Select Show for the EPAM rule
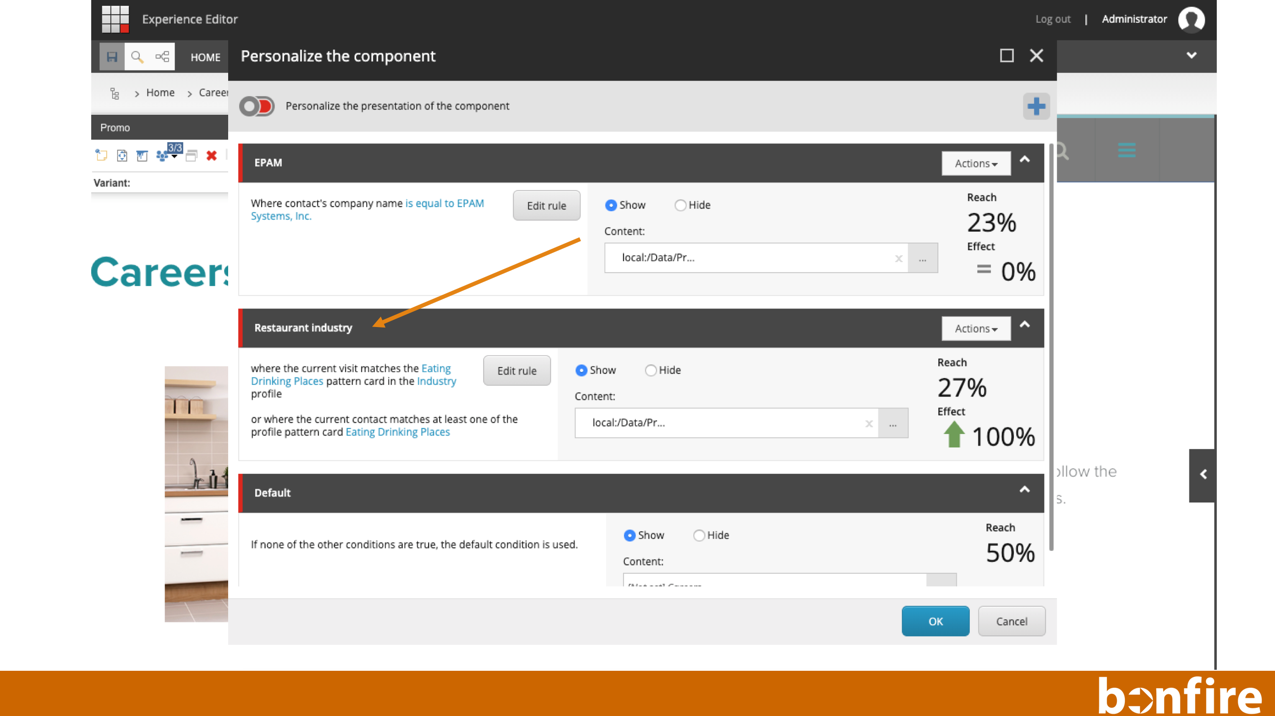 coord(611,205)
